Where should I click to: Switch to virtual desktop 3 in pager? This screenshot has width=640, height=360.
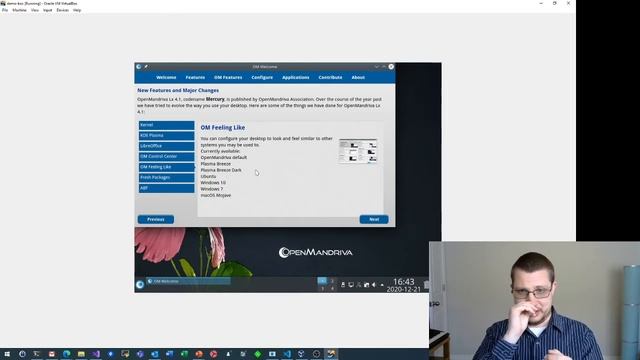[322, 288]
